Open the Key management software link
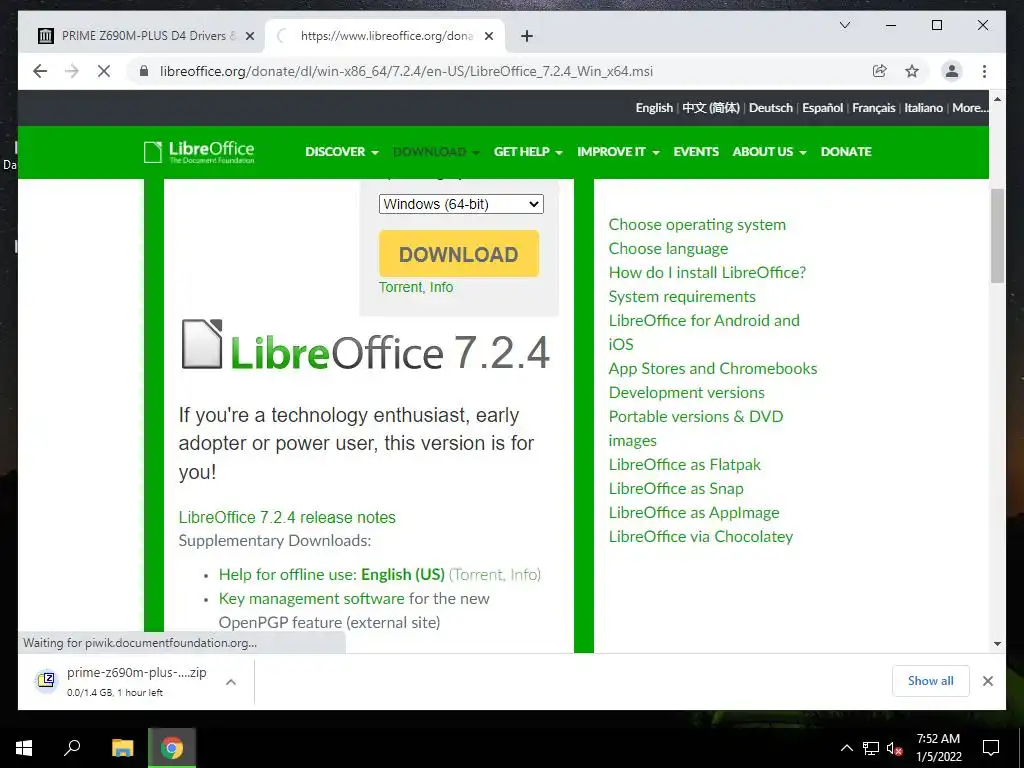 312,598
